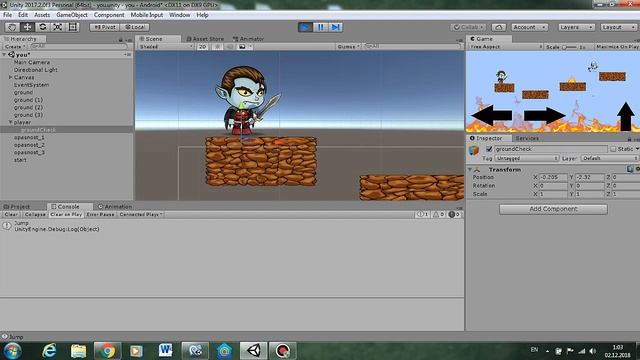Open the Assets menu
This screenshot has width=640, height=360.
pyautogui.click(x=42, y=15)
